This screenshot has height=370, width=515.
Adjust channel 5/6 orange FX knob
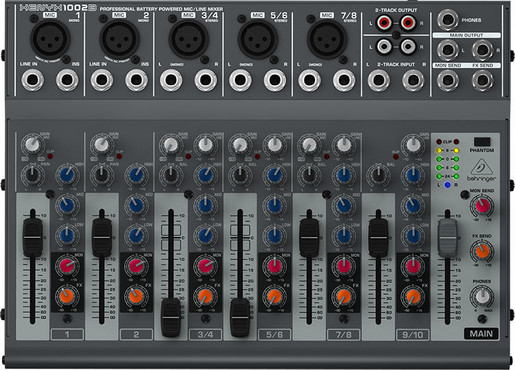275,296
